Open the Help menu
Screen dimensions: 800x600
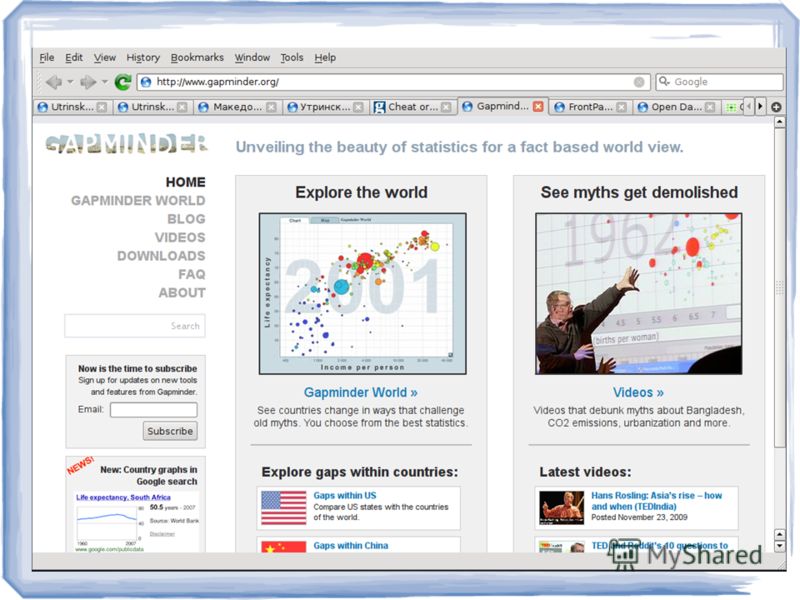point(325,58)
